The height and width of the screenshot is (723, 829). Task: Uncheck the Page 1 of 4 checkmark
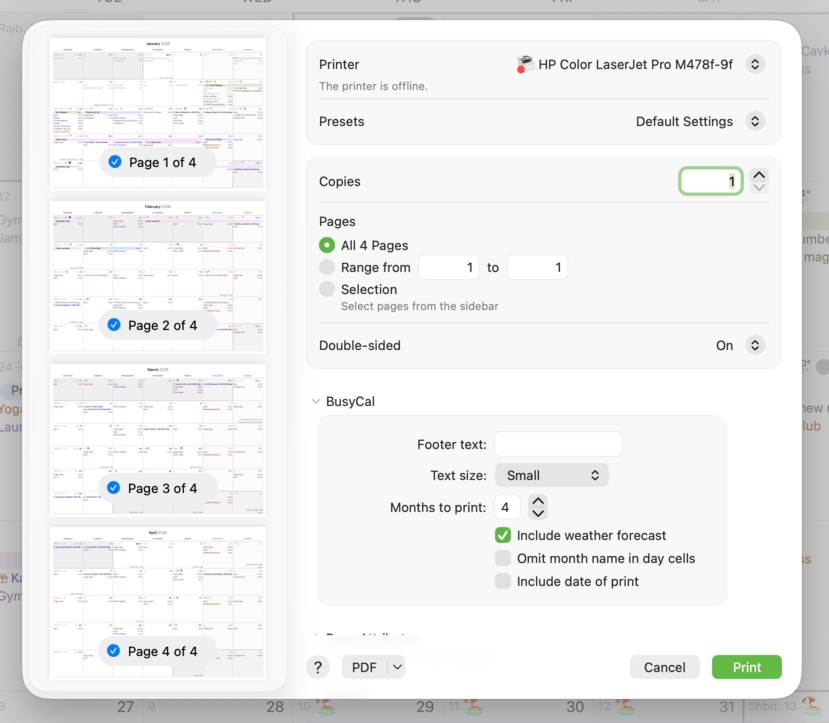tap(115, 162)
